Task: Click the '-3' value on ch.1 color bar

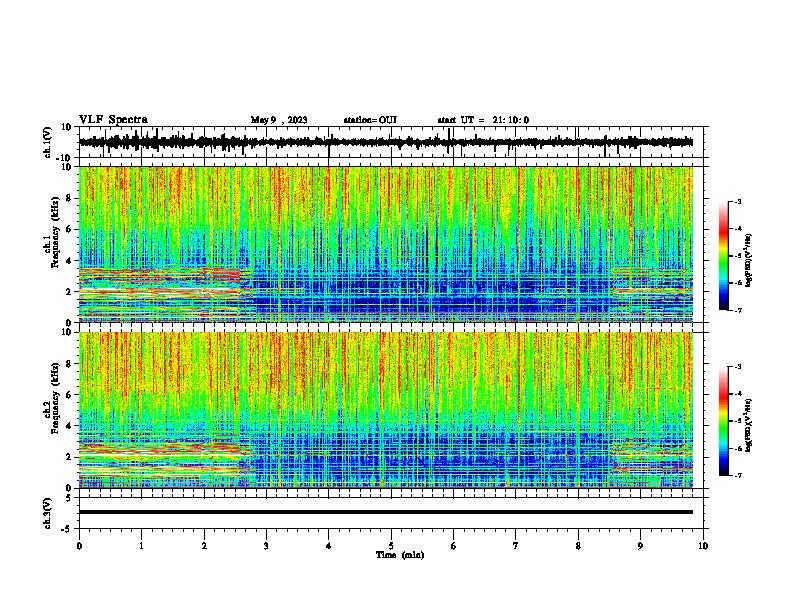Action: [x=737, y=201]
